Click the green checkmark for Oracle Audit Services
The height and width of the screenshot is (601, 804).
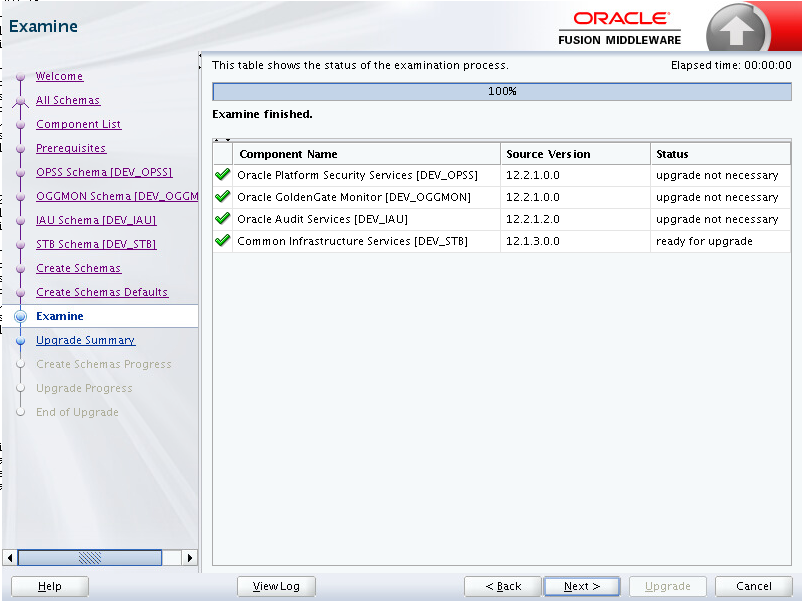pos(223,219)
